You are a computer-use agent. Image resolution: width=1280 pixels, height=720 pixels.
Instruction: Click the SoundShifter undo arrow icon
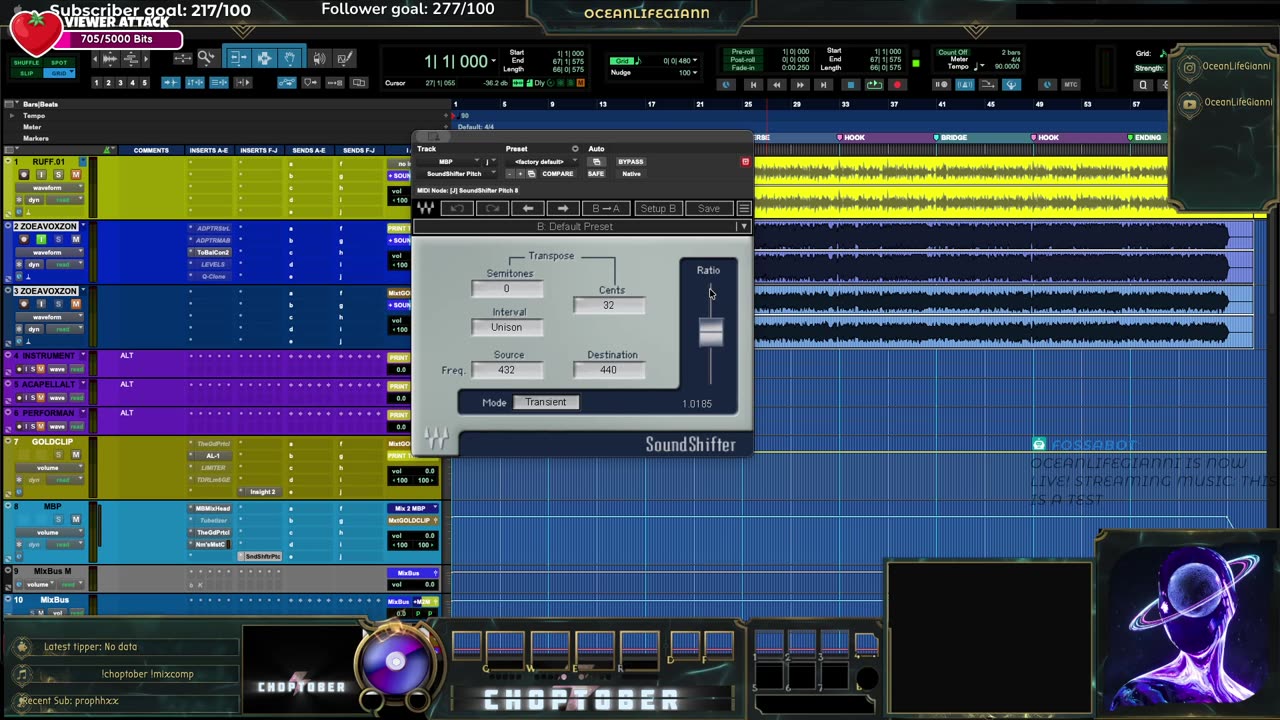(x=457, y=208)
